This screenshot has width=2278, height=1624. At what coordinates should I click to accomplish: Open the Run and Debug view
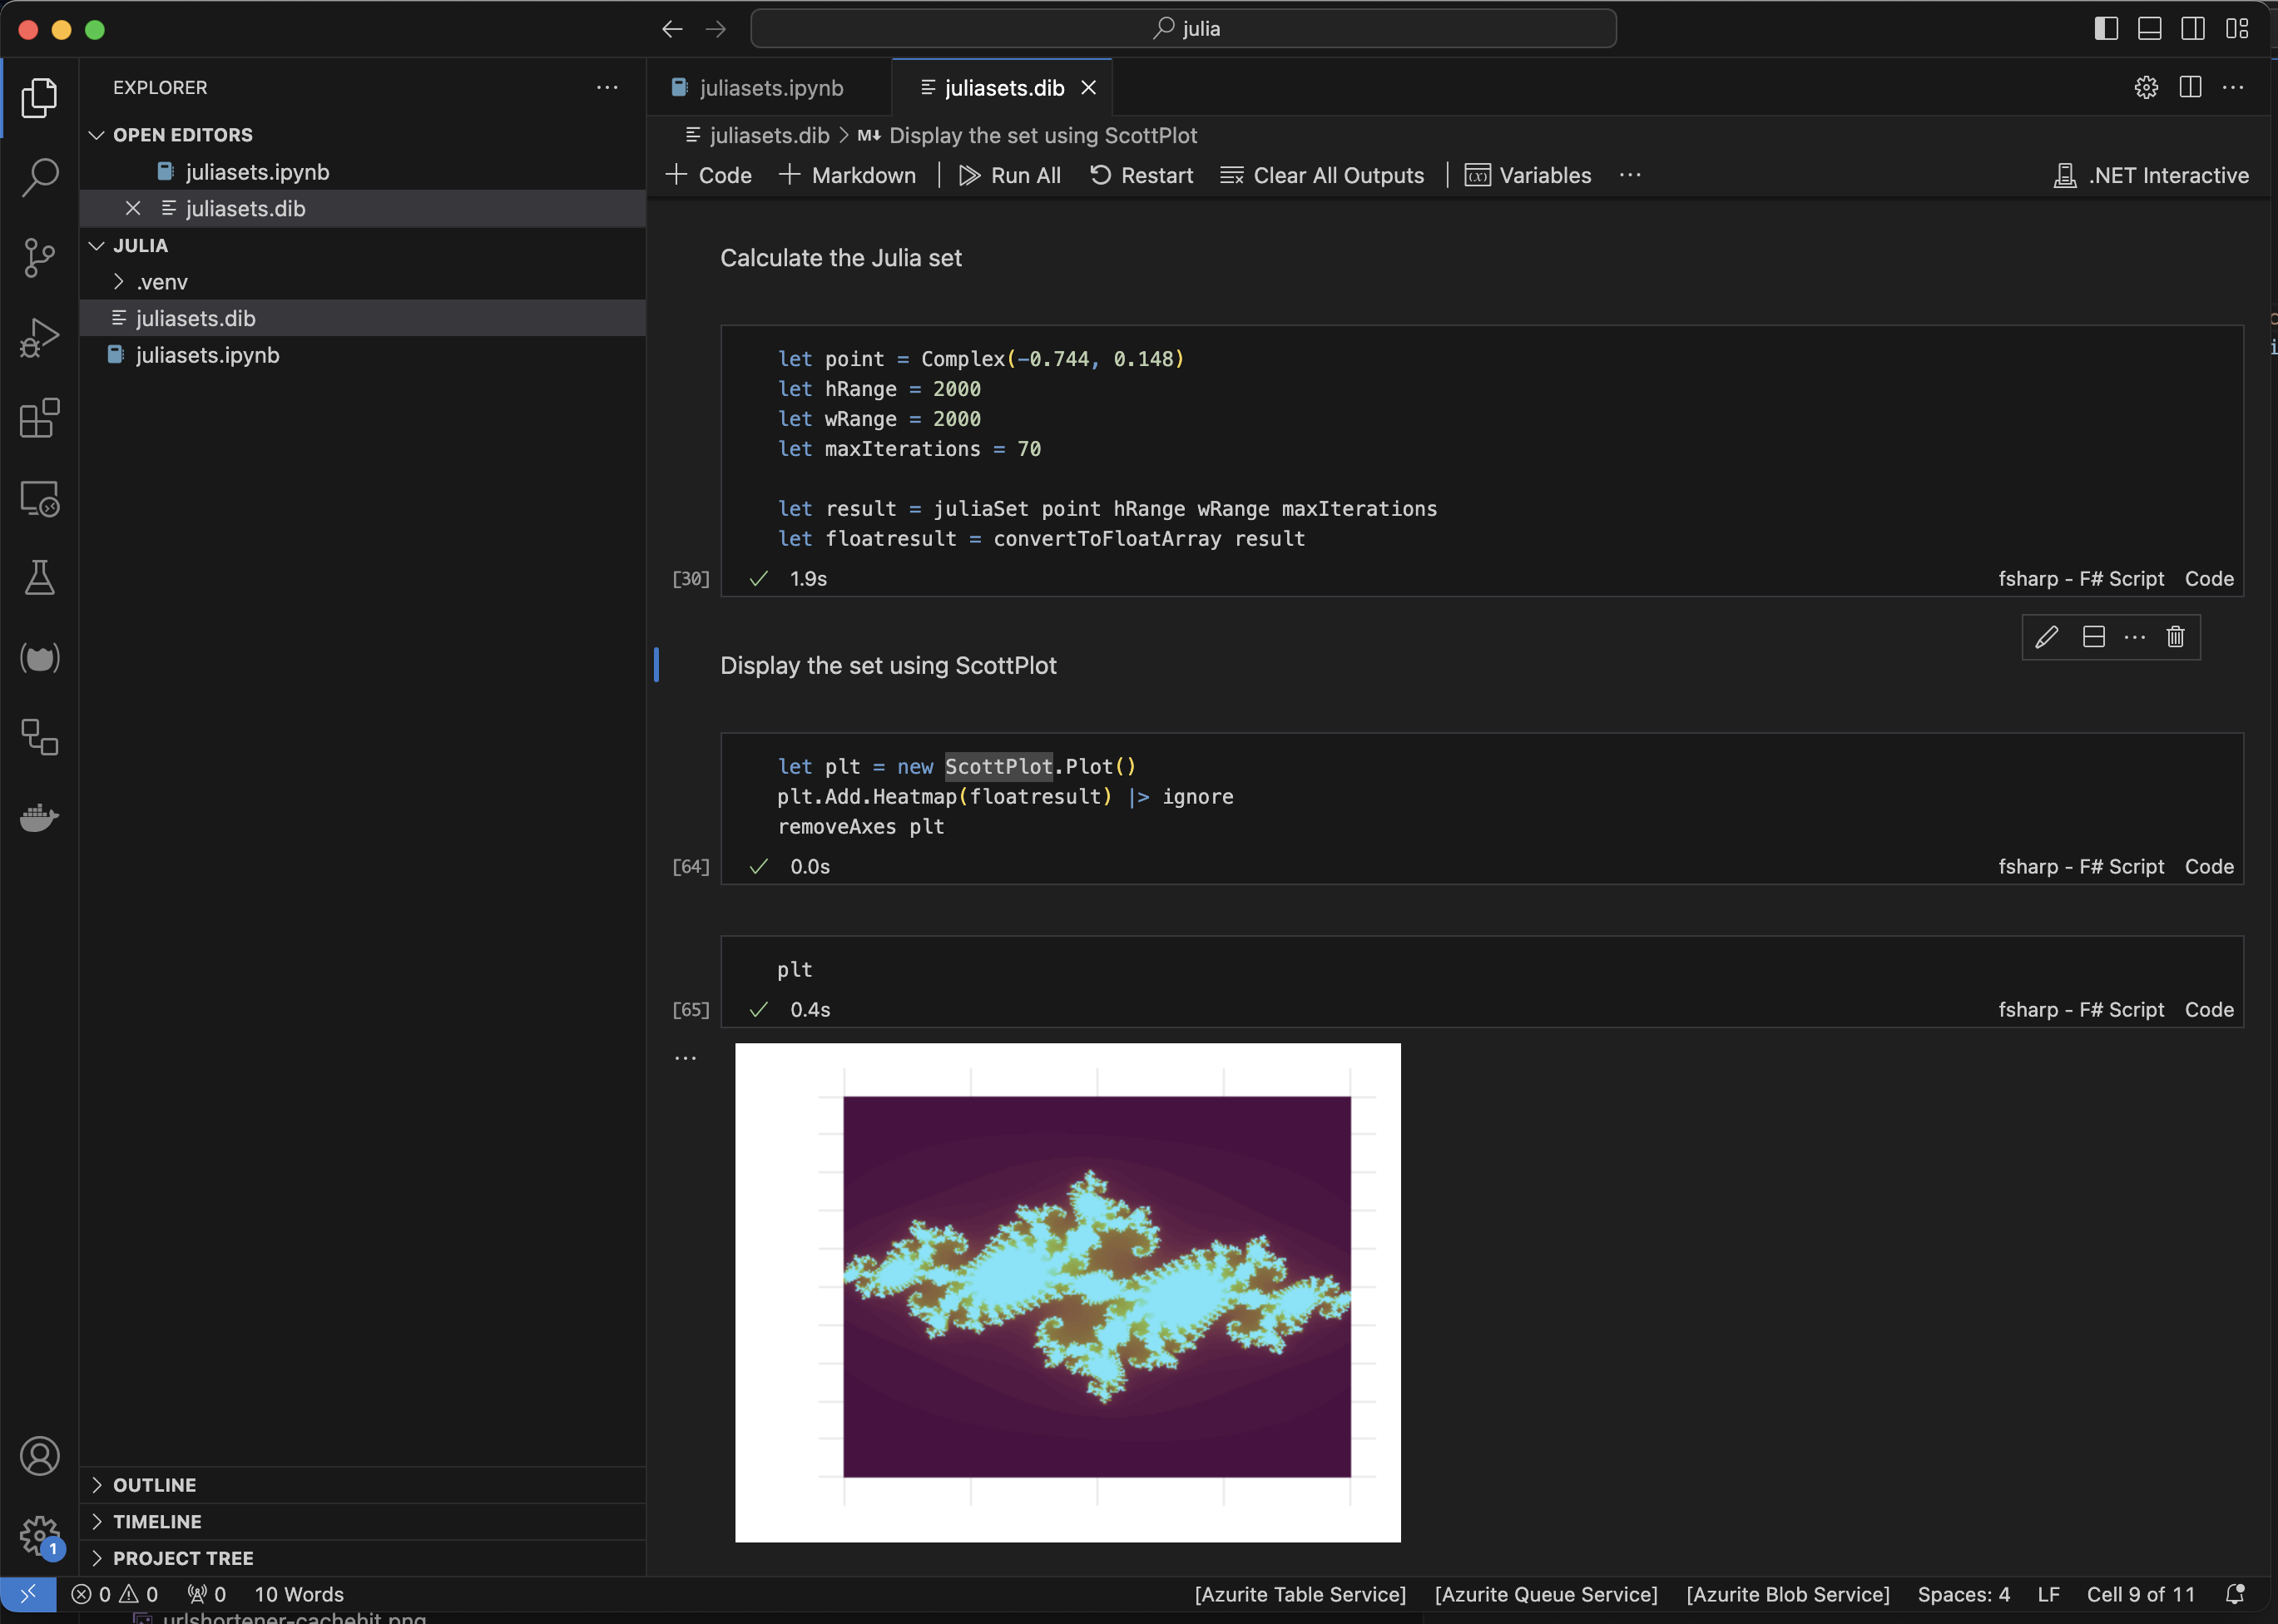(39, 337)
